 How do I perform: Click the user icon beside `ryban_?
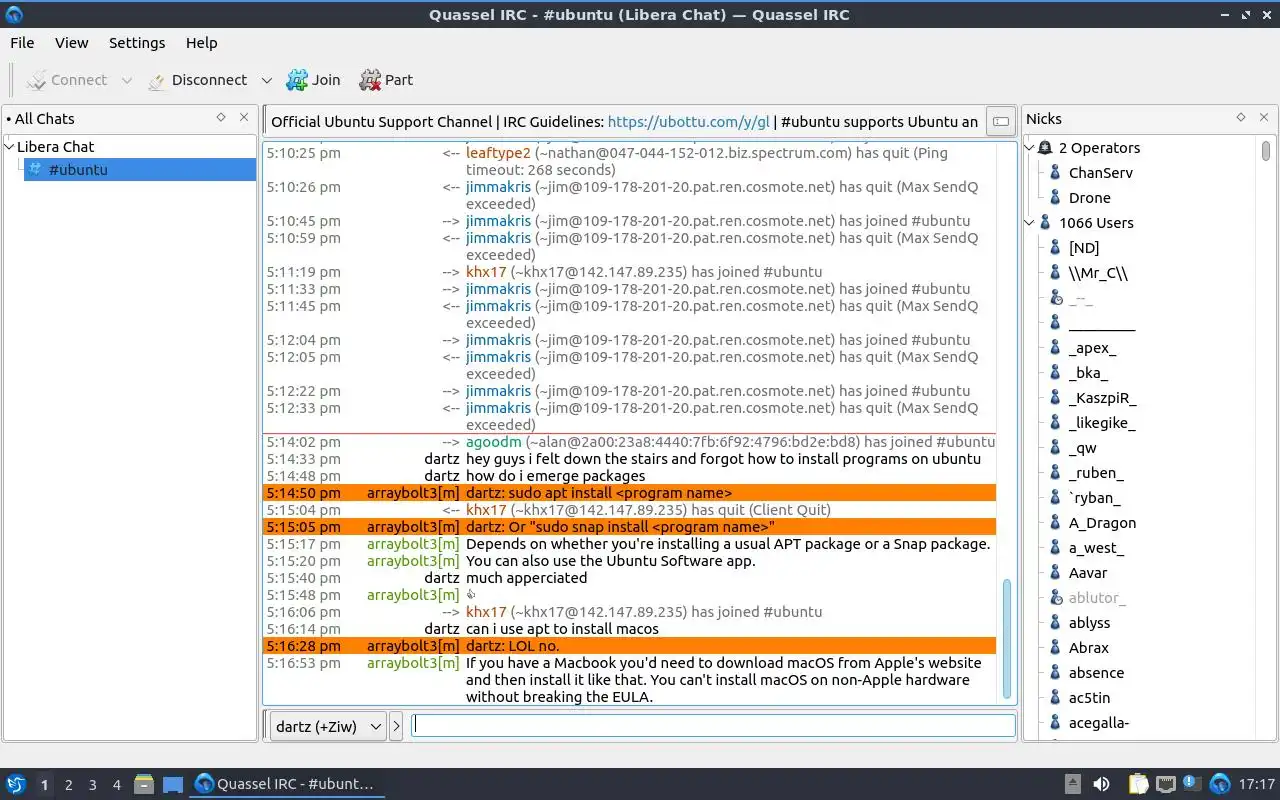(x=1055, y=498)
